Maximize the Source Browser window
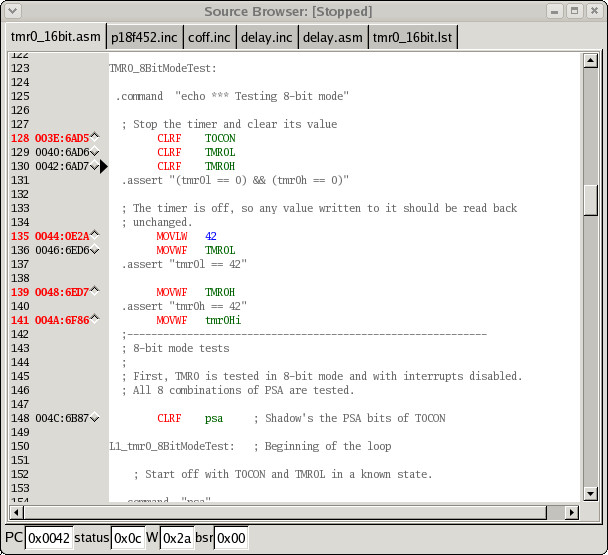 [x=575, y=11]
